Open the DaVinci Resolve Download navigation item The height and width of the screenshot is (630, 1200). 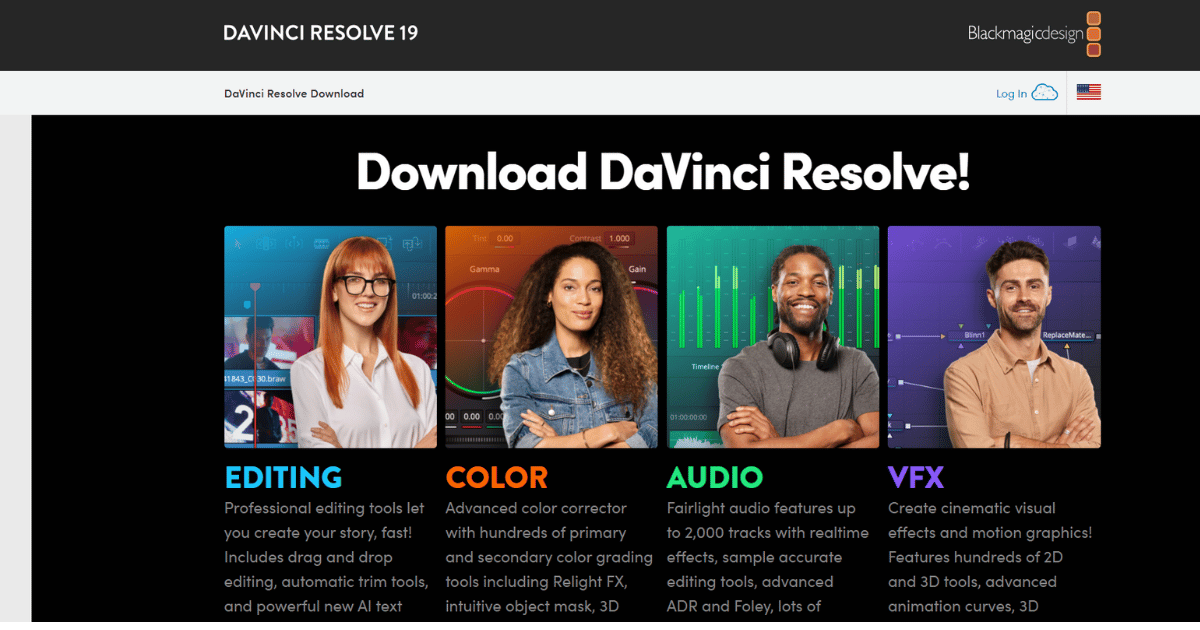tap(293, 93)
